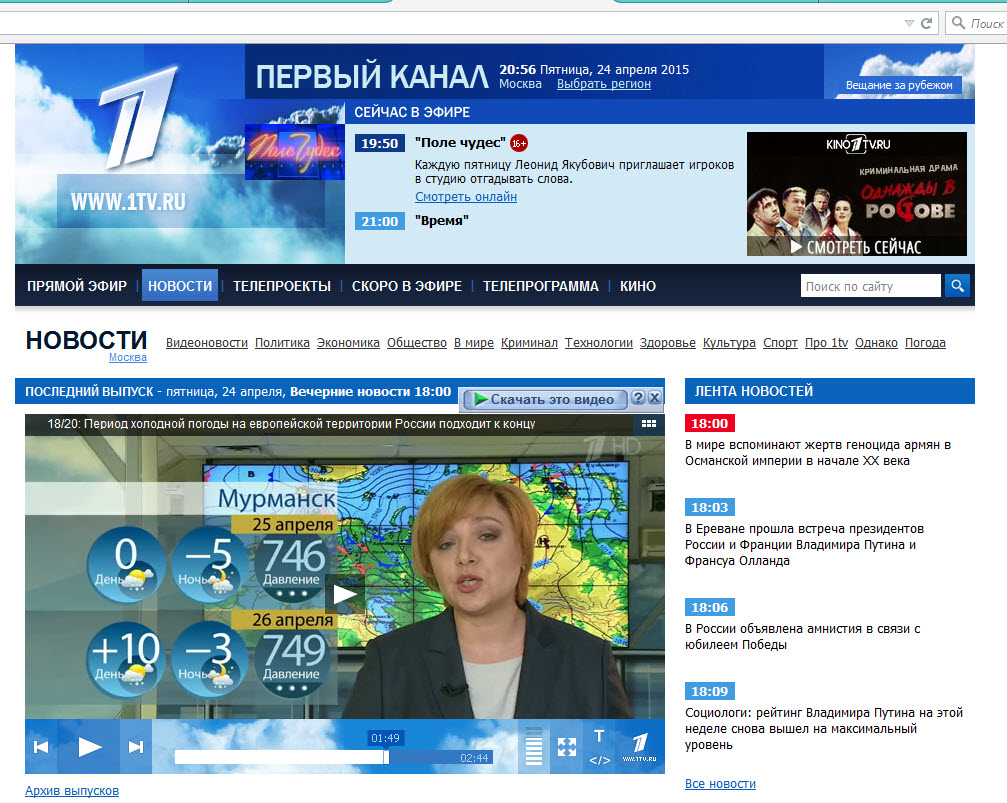This screenshot has width=1007, height=803.
Task: Open 'Однако' link
Action: [x=876, y=343]
